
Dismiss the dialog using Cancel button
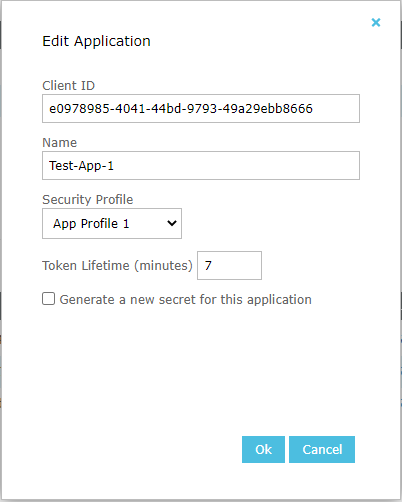pyautogui.click(x=322, y=449)
